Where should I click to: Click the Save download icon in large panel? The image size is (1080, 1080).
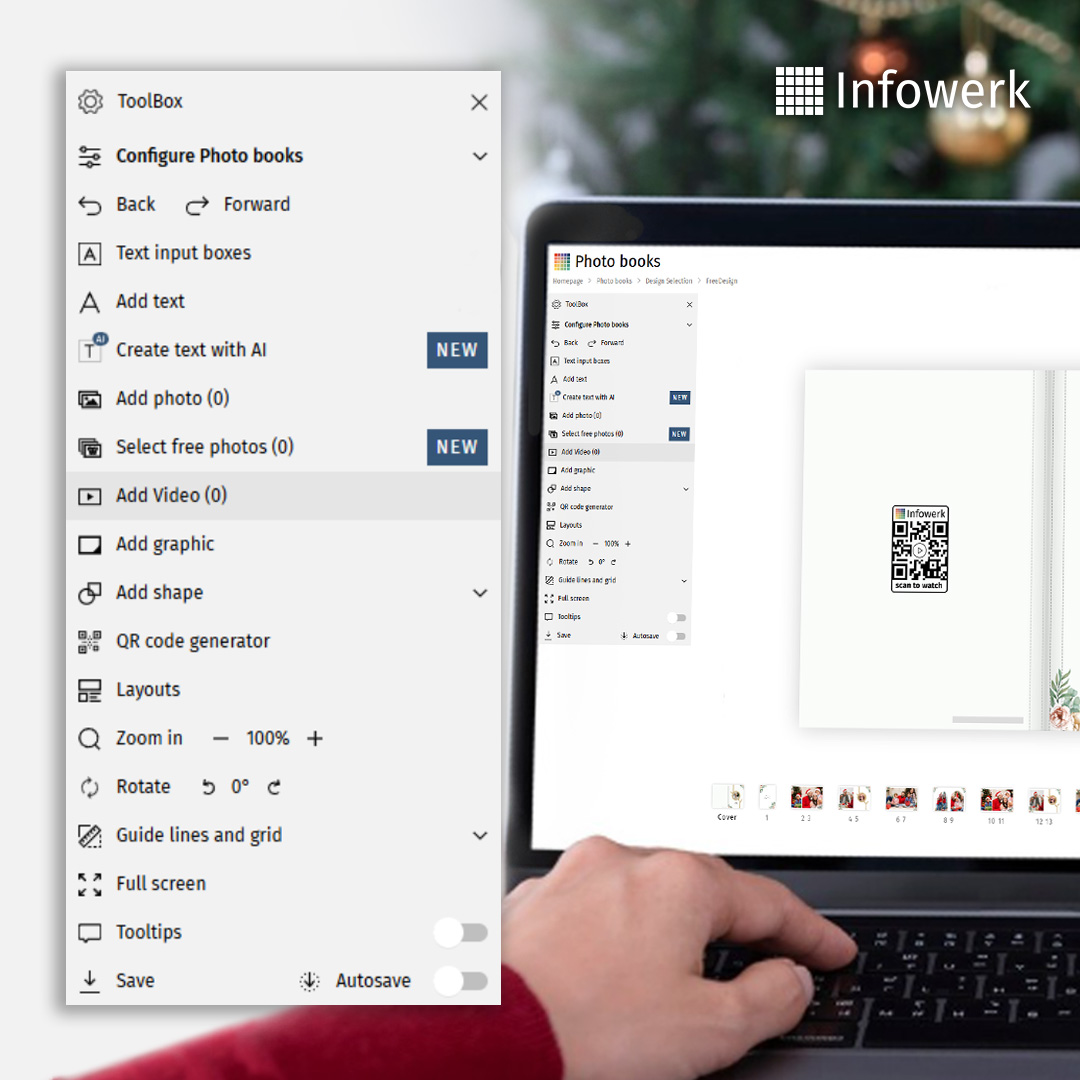[x=90, y=982]
